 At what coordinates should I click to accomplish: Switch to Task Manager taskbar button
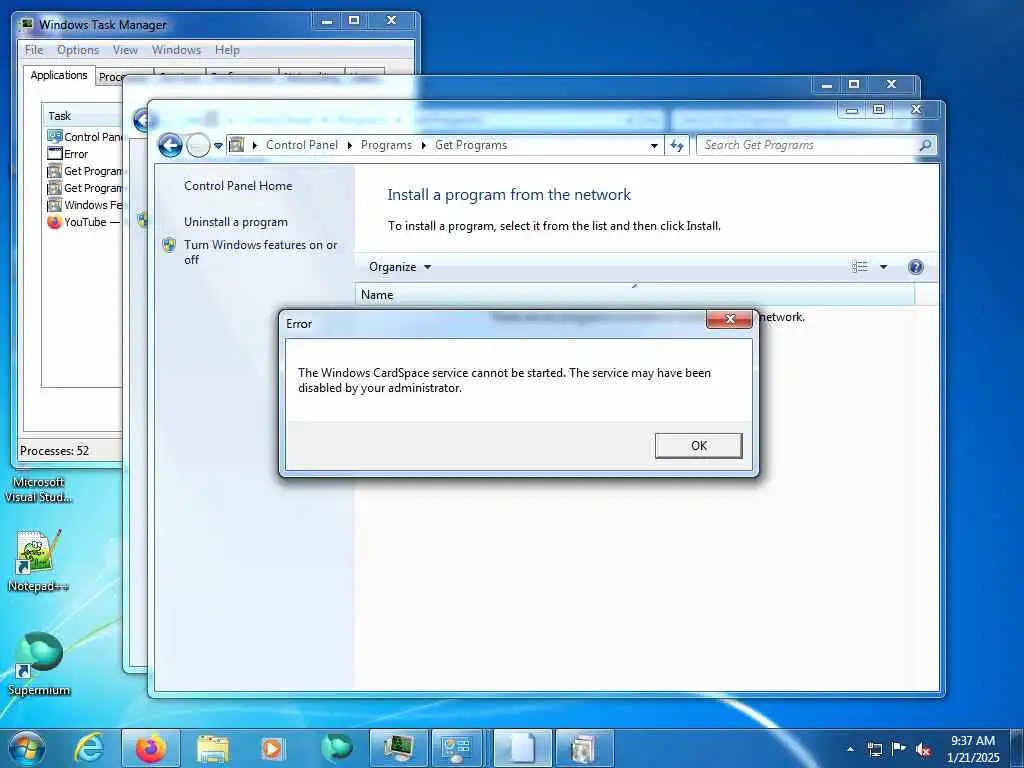click(398, 748)
